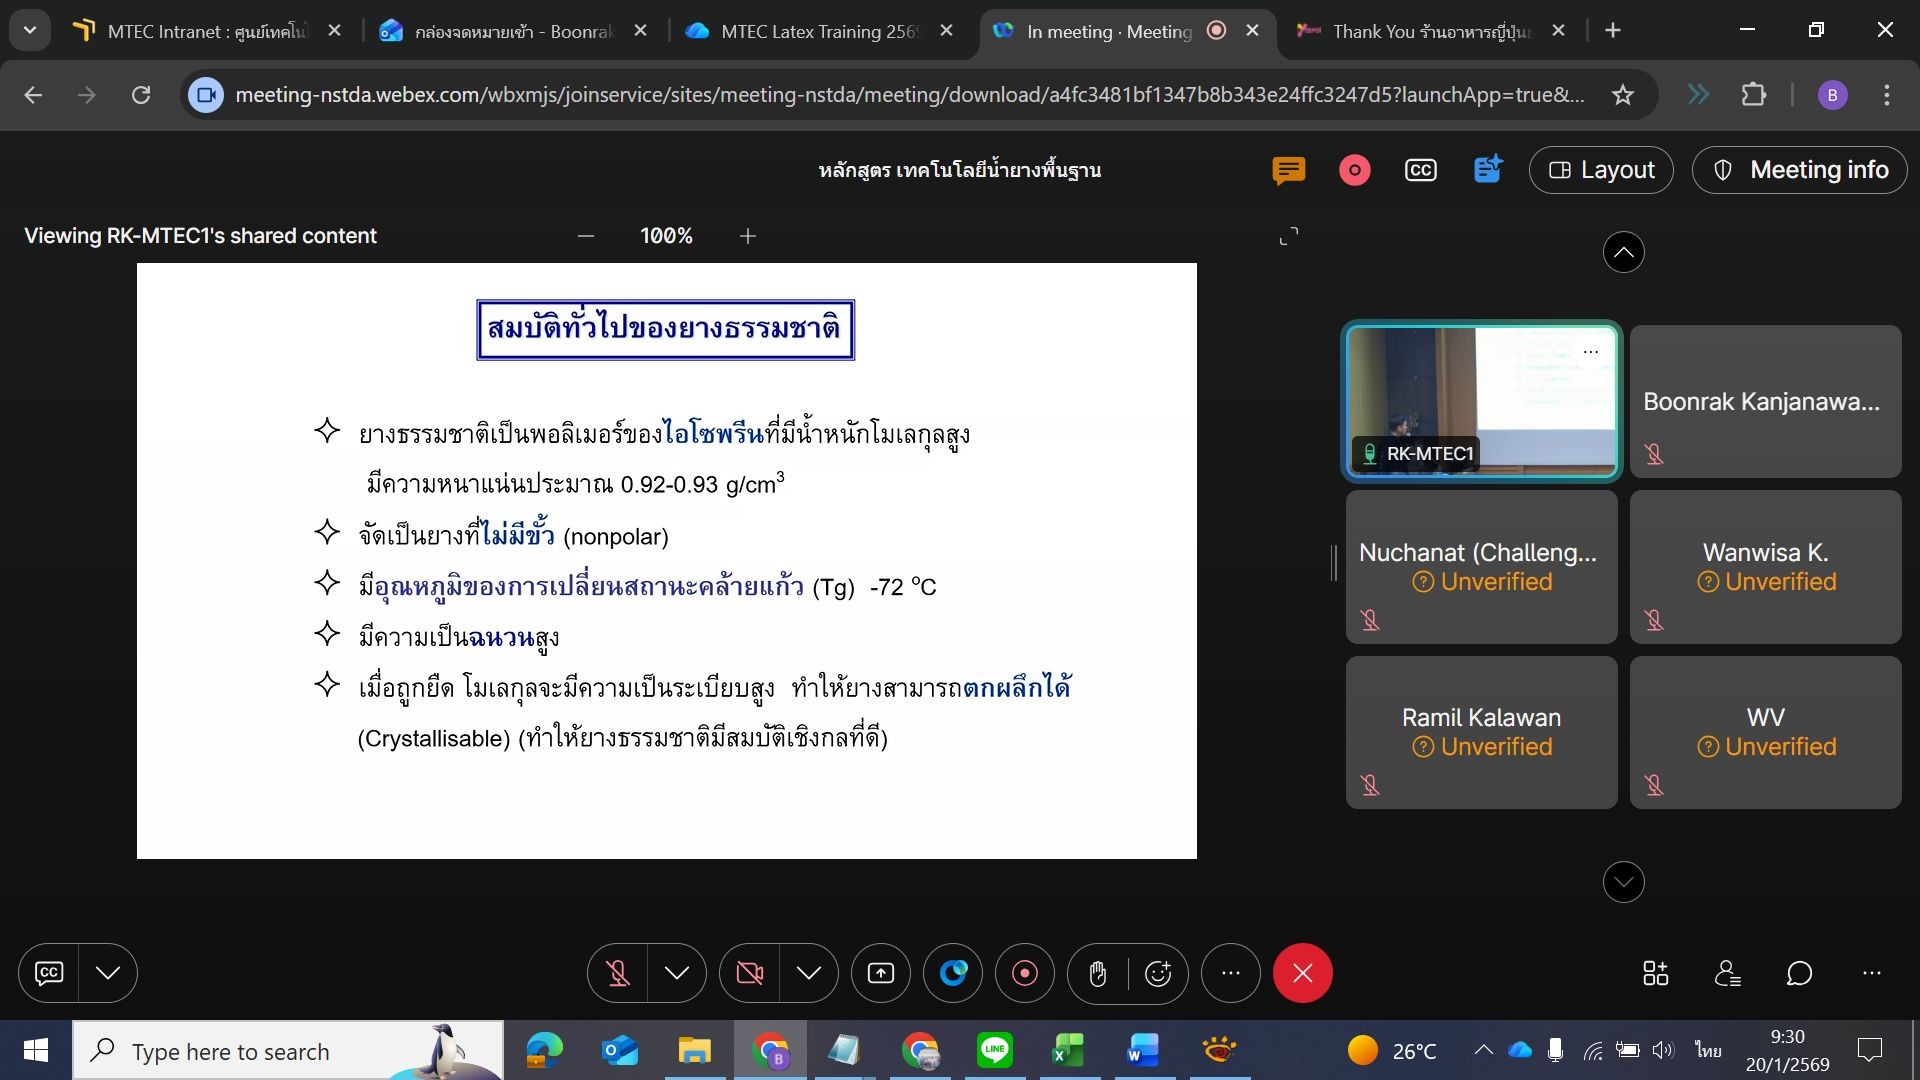The height and width of the screenshot is (1080, 1920).
Task: Click the Apps grid icon
Action: (1655, 973)
